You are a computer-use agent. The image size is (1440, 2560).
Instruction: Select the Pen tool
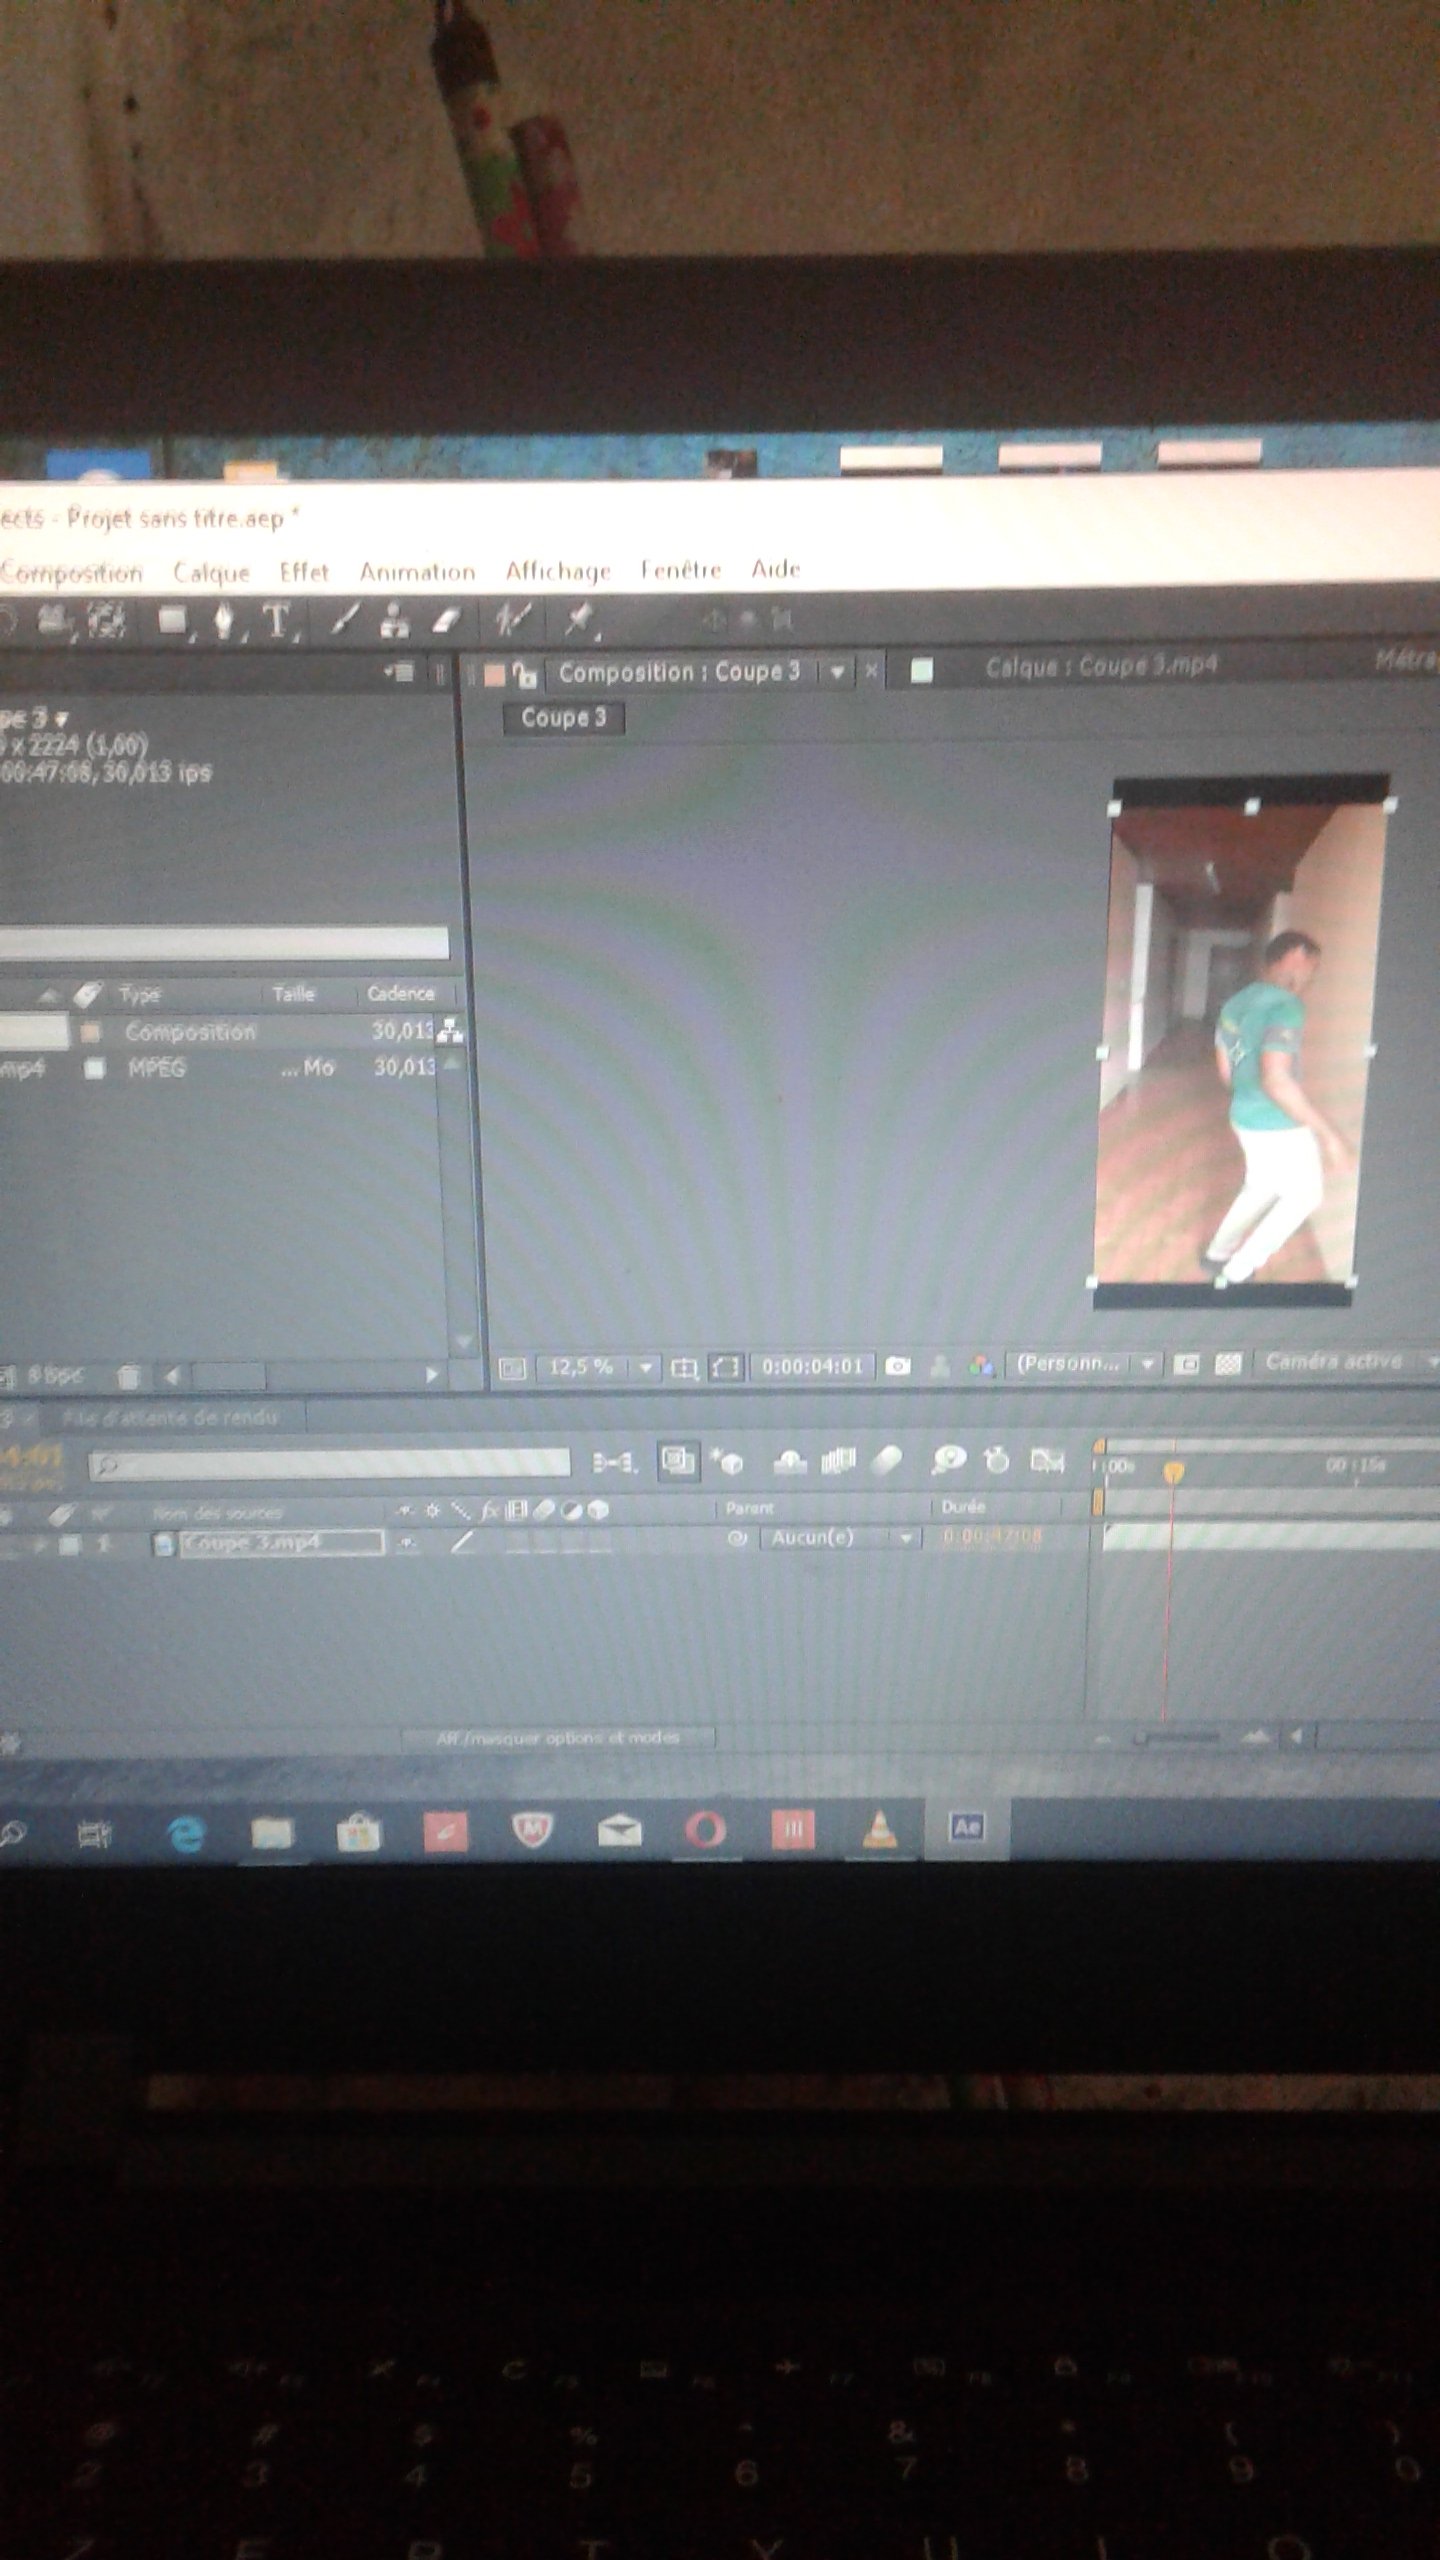pos(224,621)
